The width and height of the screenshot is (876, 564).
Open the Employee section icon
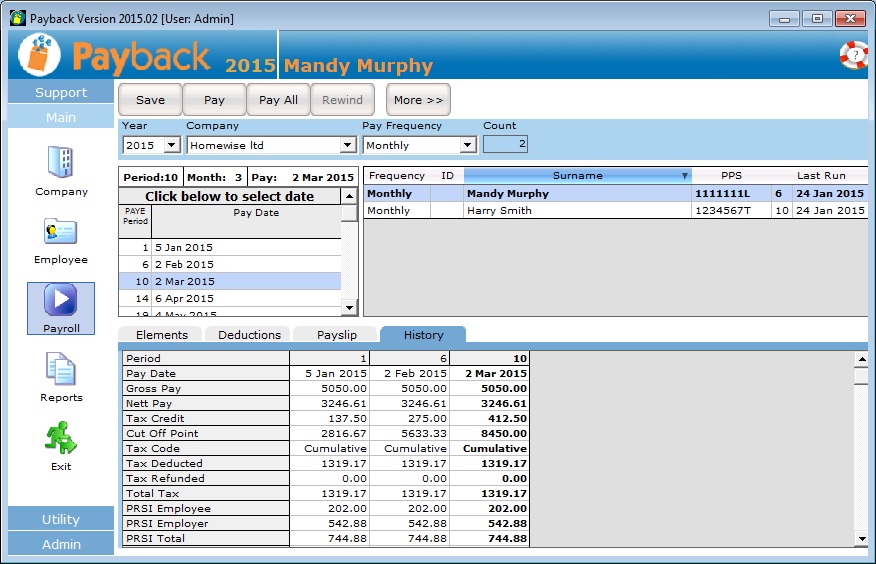click(61, 232)
